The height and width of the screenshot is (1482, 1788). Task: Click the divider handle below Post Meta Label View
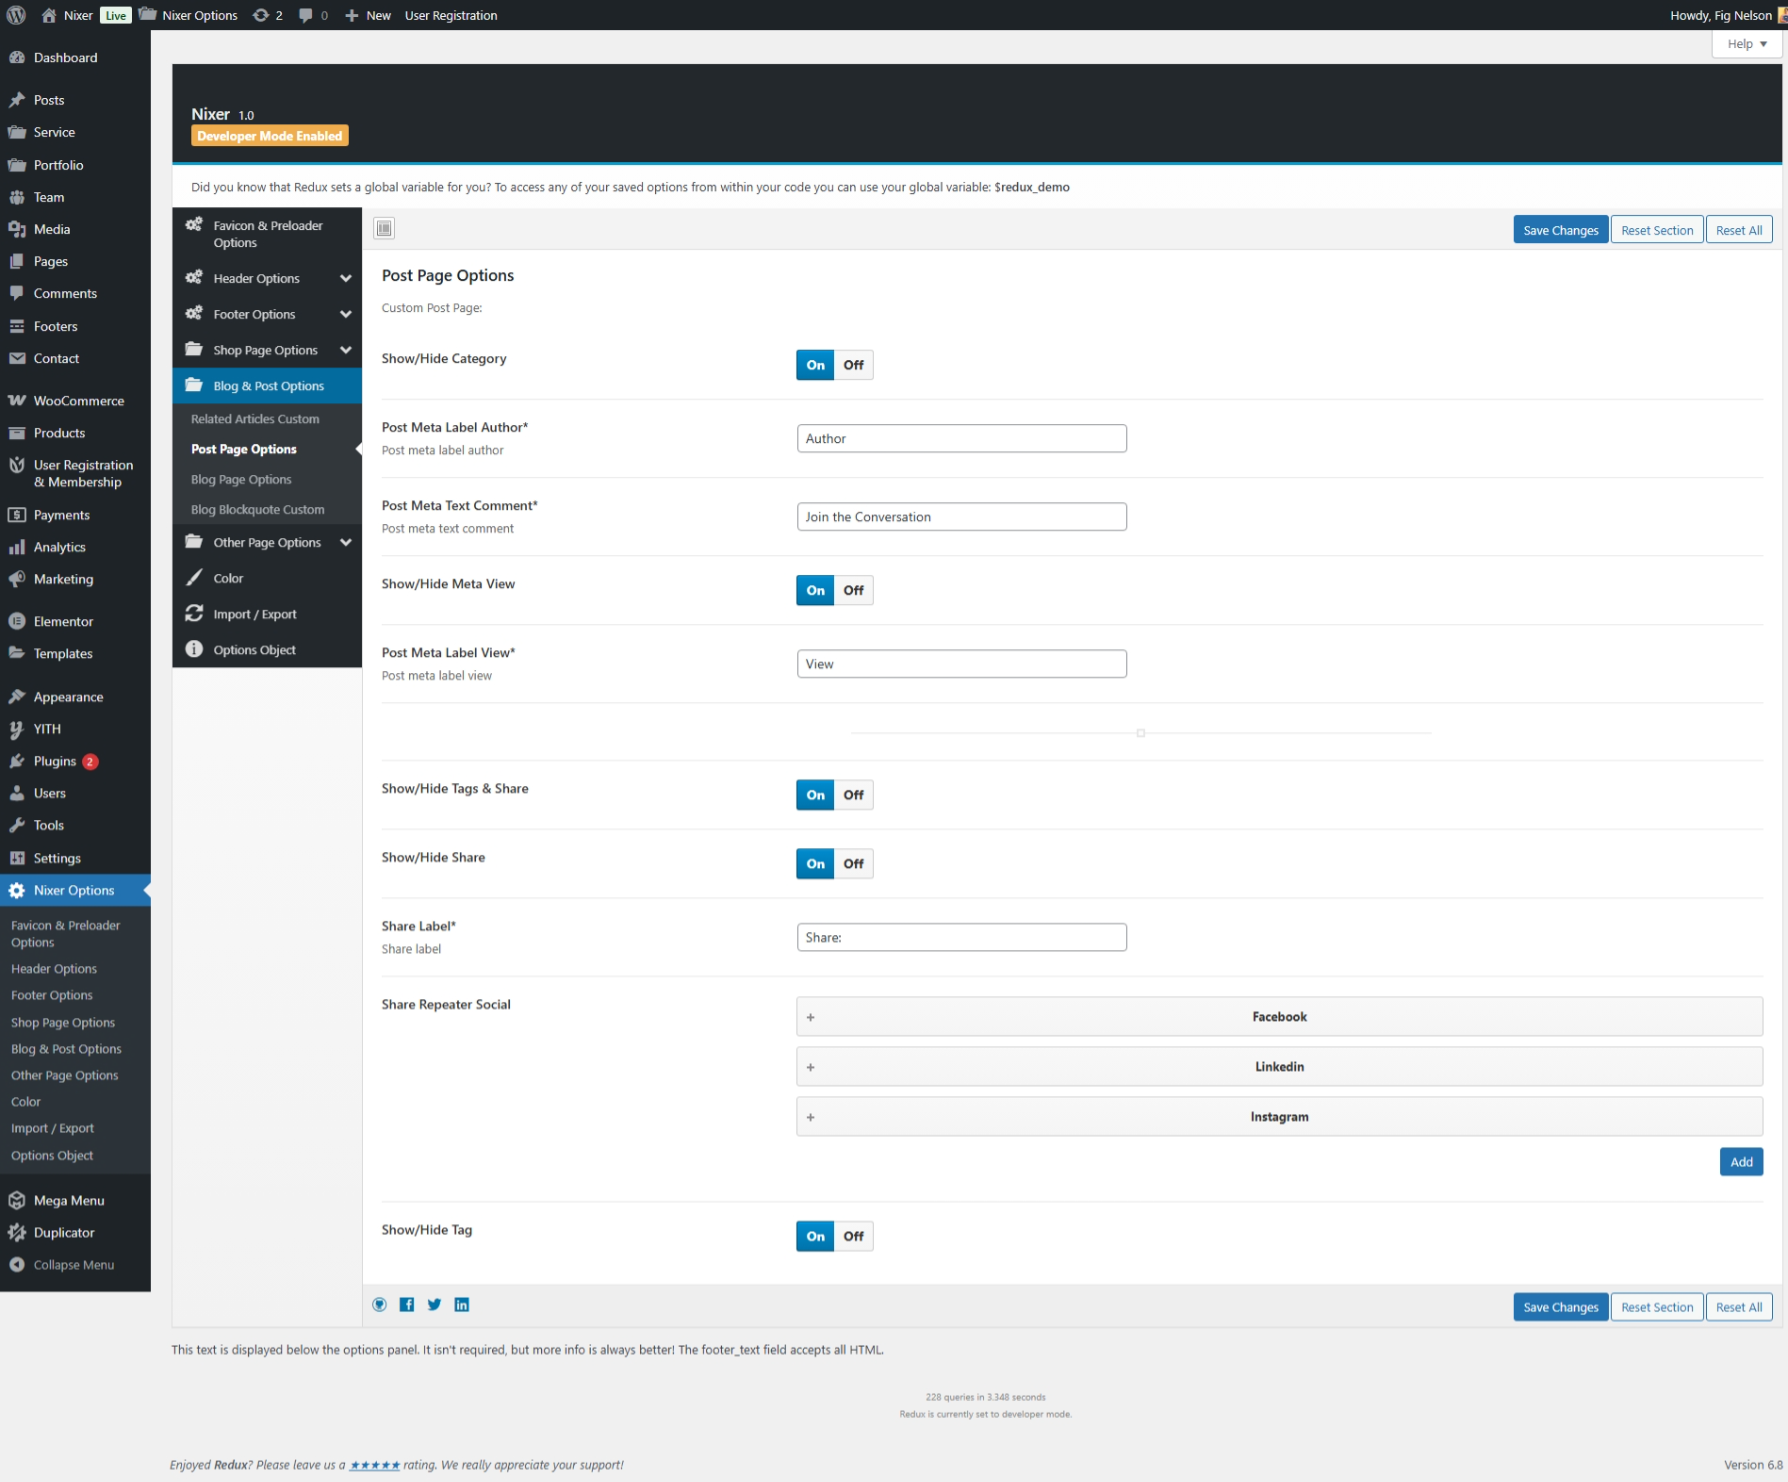[1140, 733]
